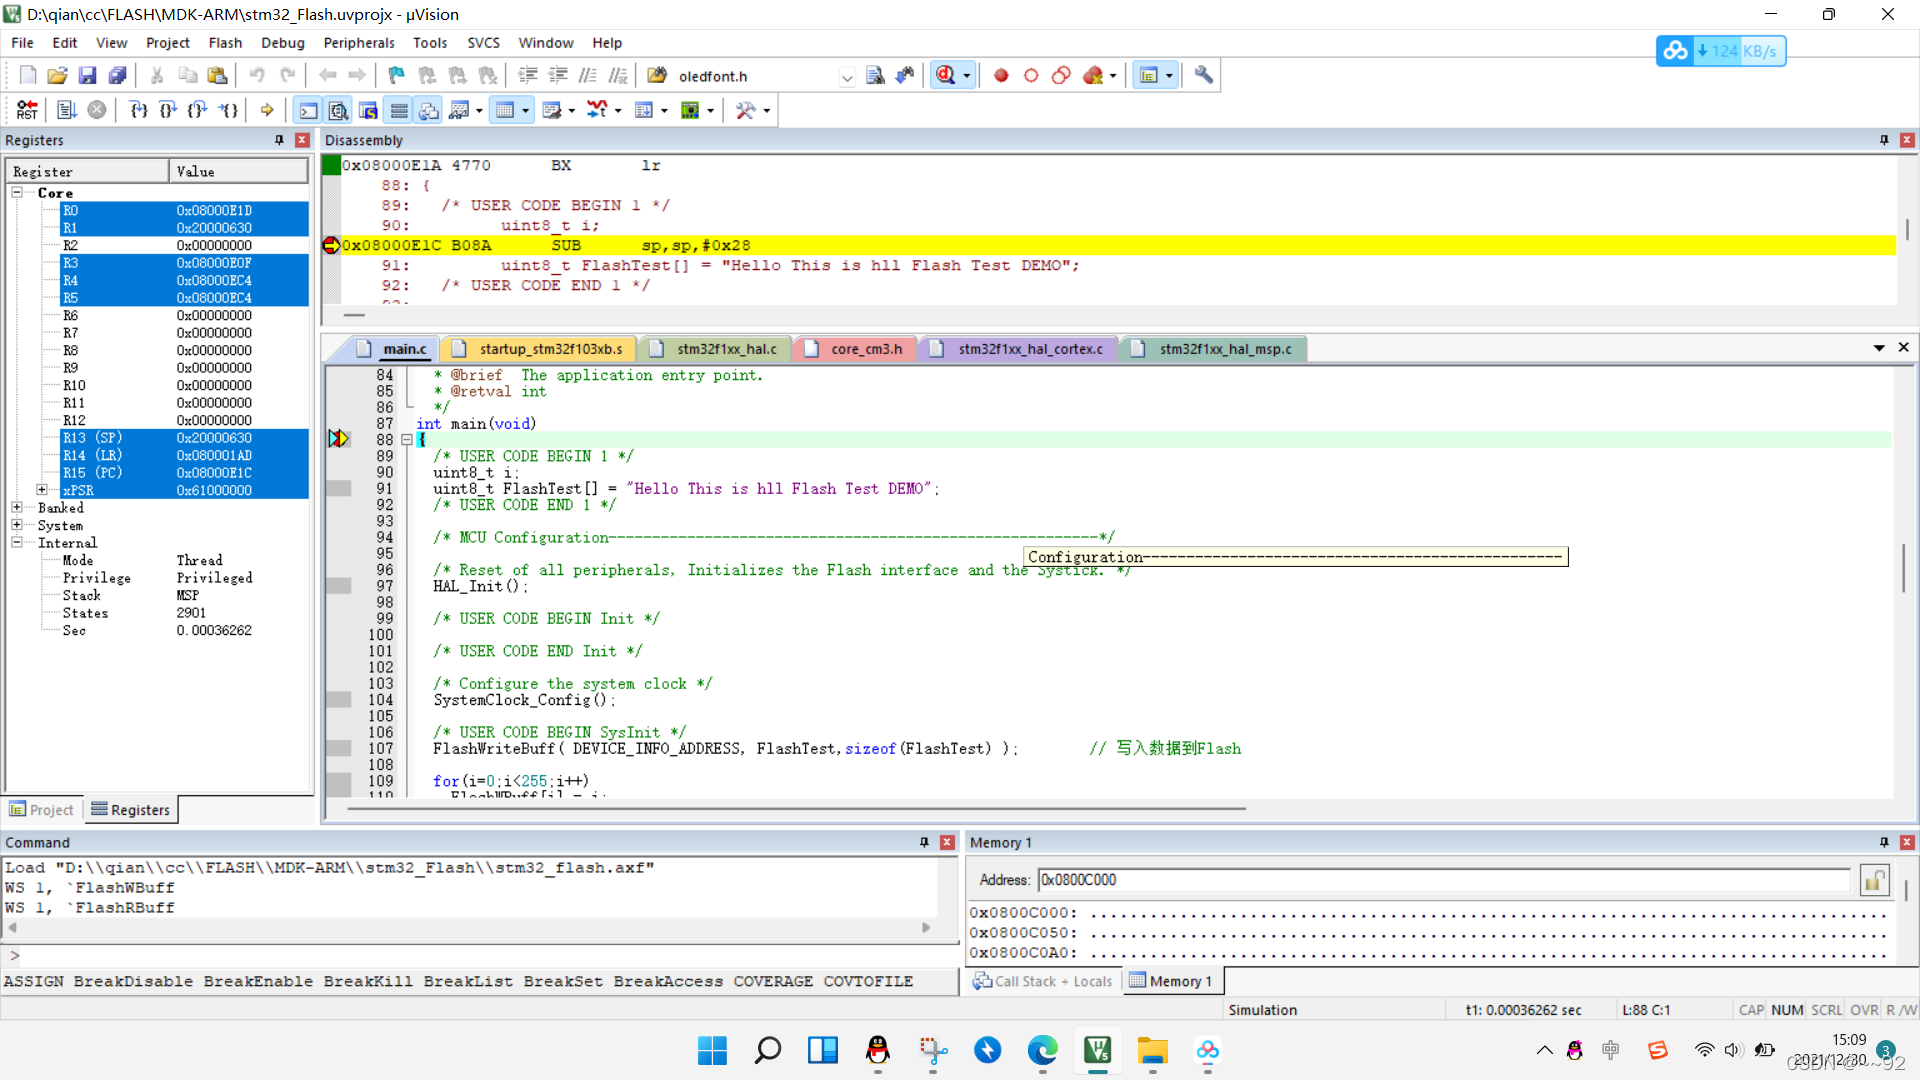Image resolution: width=1920 pixels, height=1080 pixels.
Task: Open the active files dropdown arrow
Action: pos(1879,348)
